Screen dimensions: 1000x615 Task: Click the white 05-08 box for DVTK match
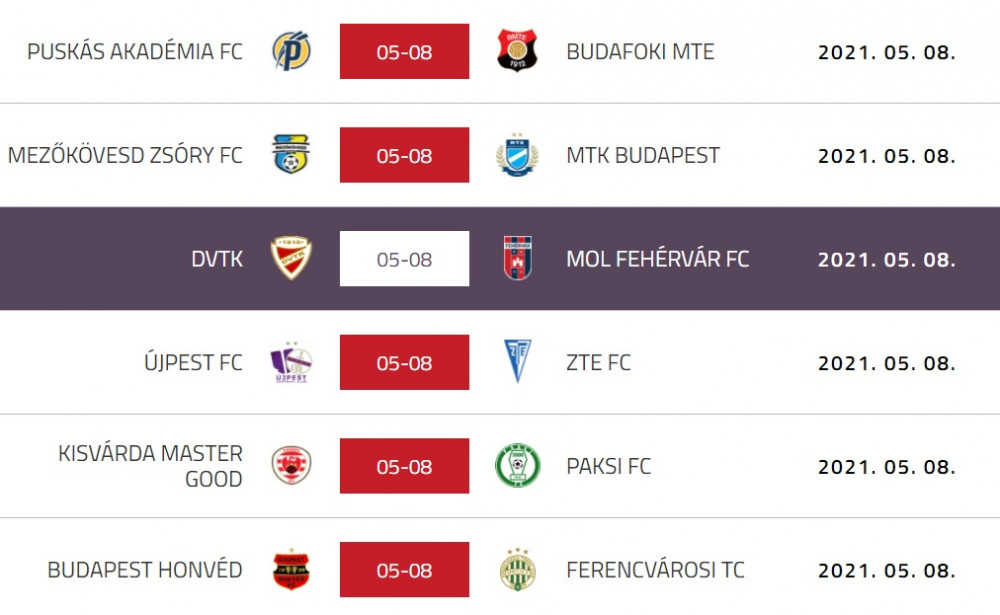404,259
